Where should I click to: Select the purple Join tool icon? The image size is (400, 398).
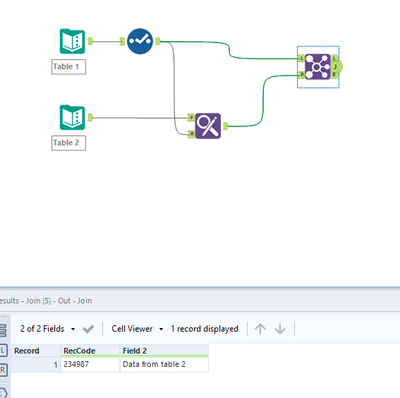tap(318, 67)
